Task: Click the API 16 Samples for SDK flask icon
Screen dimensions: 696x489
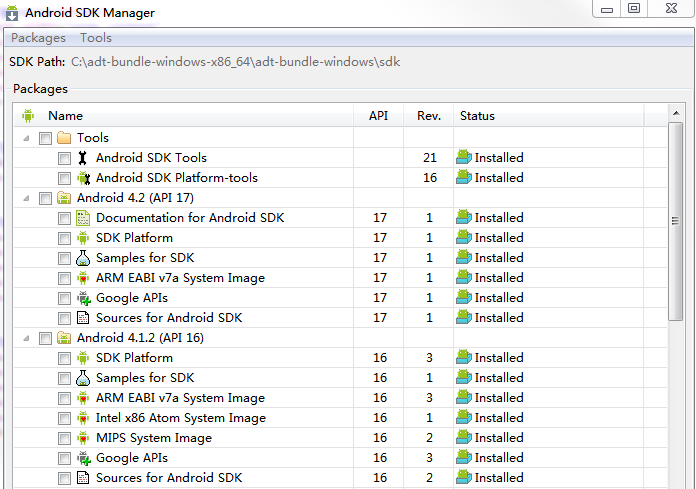Action: (83, 378)
